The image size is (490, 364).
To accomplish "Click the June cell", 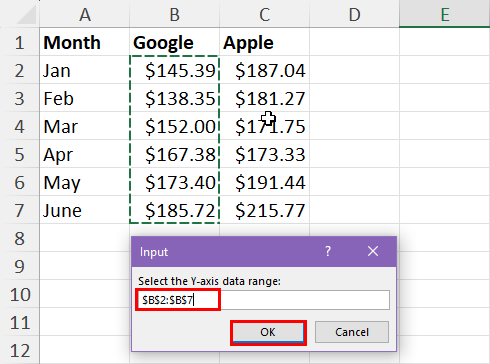I will [85, 210].
